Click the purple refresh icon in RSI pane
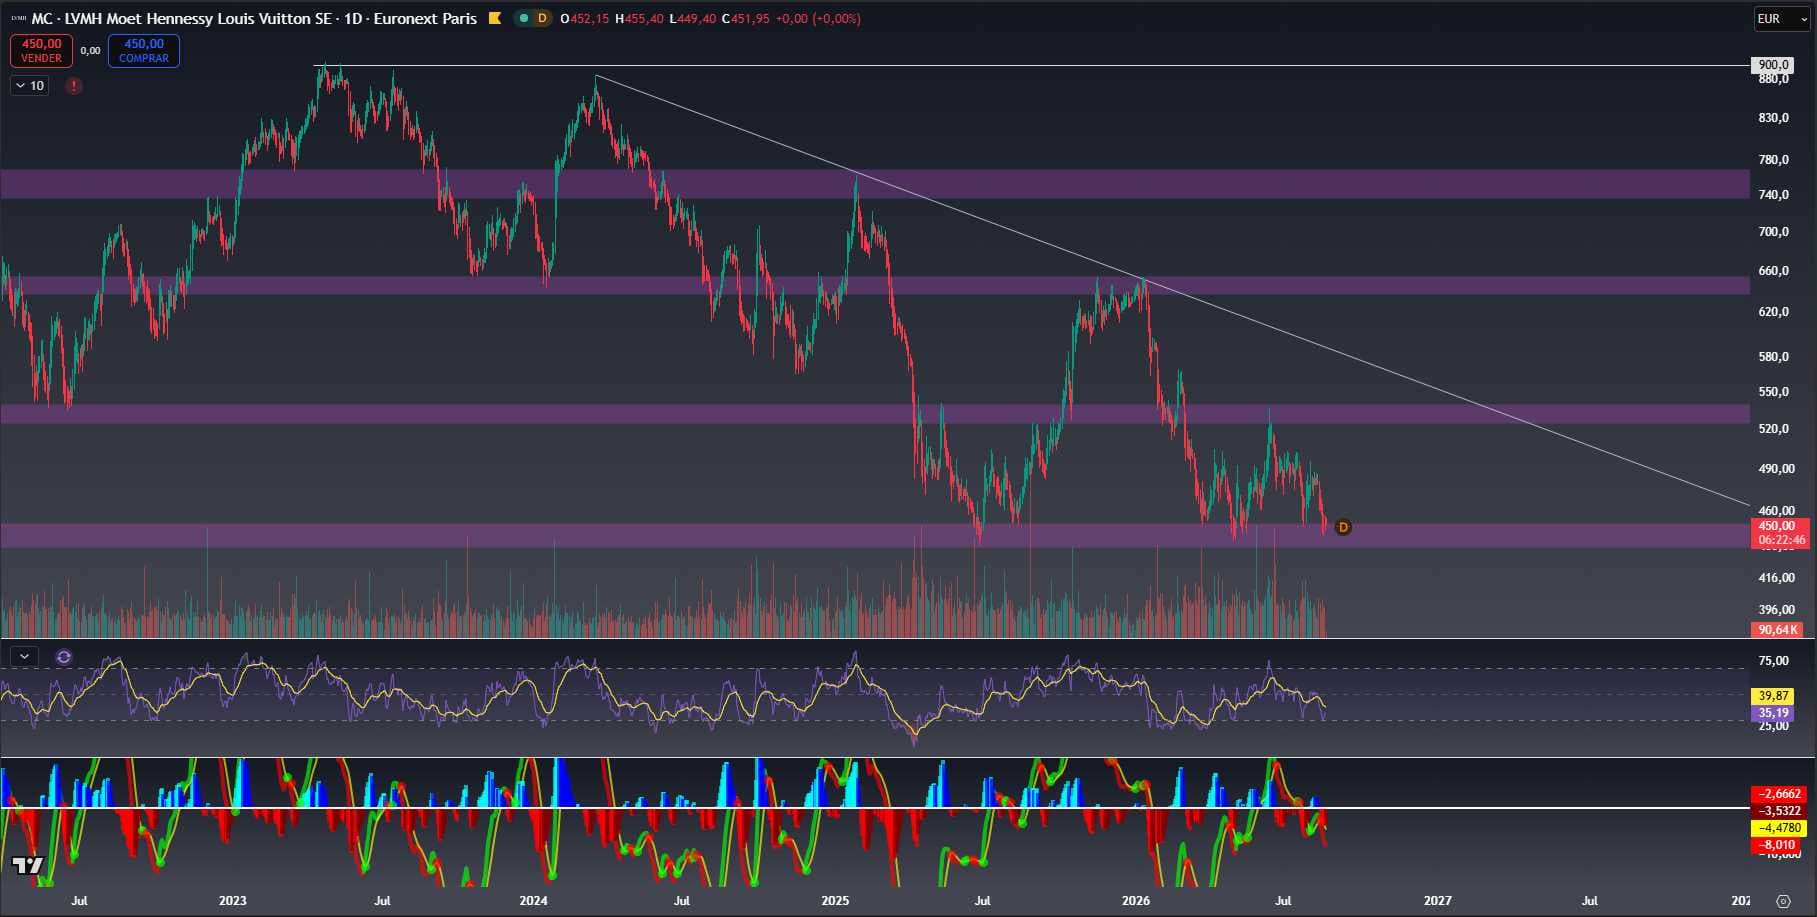The height and width of the screenshot is (917, 1817). click(x=64, y=657)
